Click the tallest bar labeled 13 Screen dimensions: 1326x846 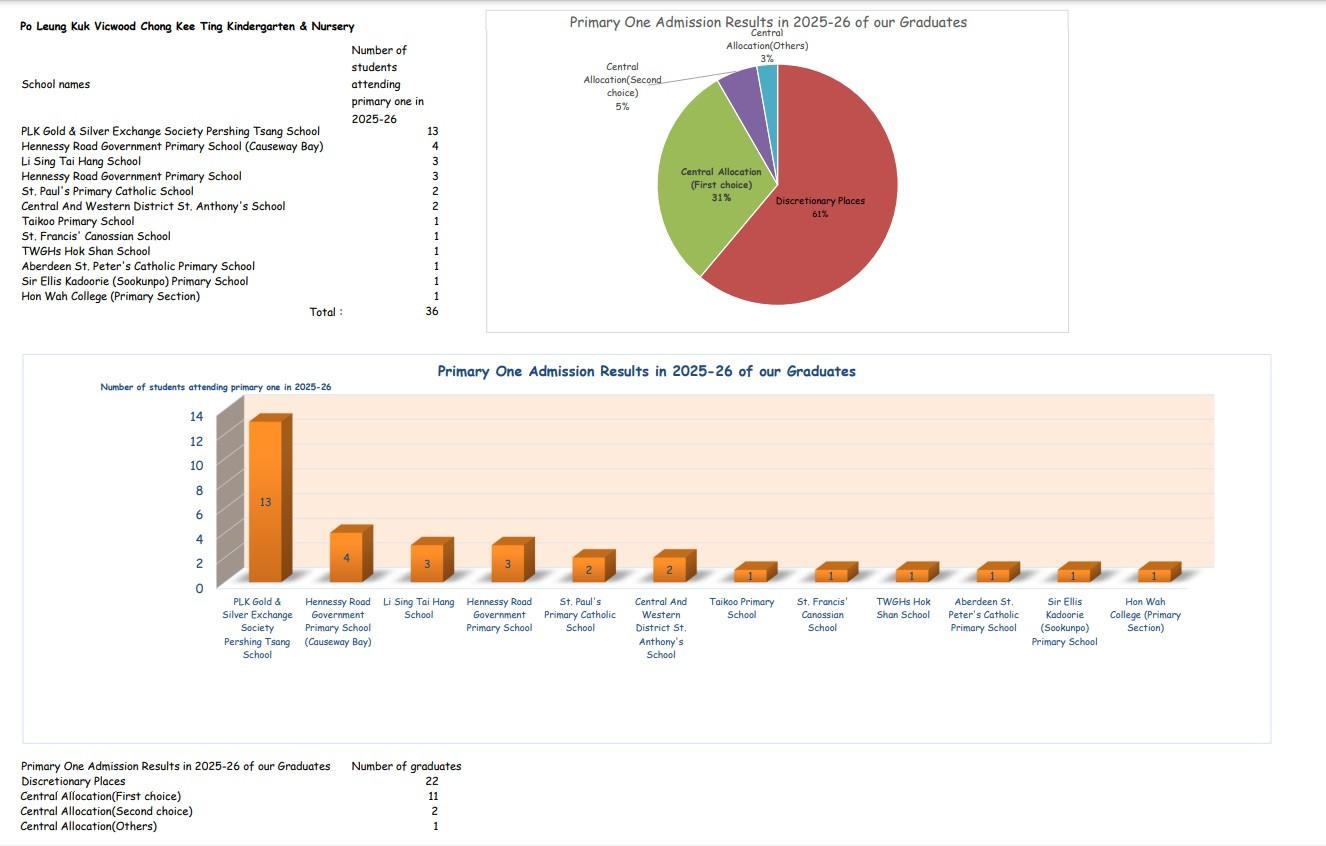tap(269, 497)
